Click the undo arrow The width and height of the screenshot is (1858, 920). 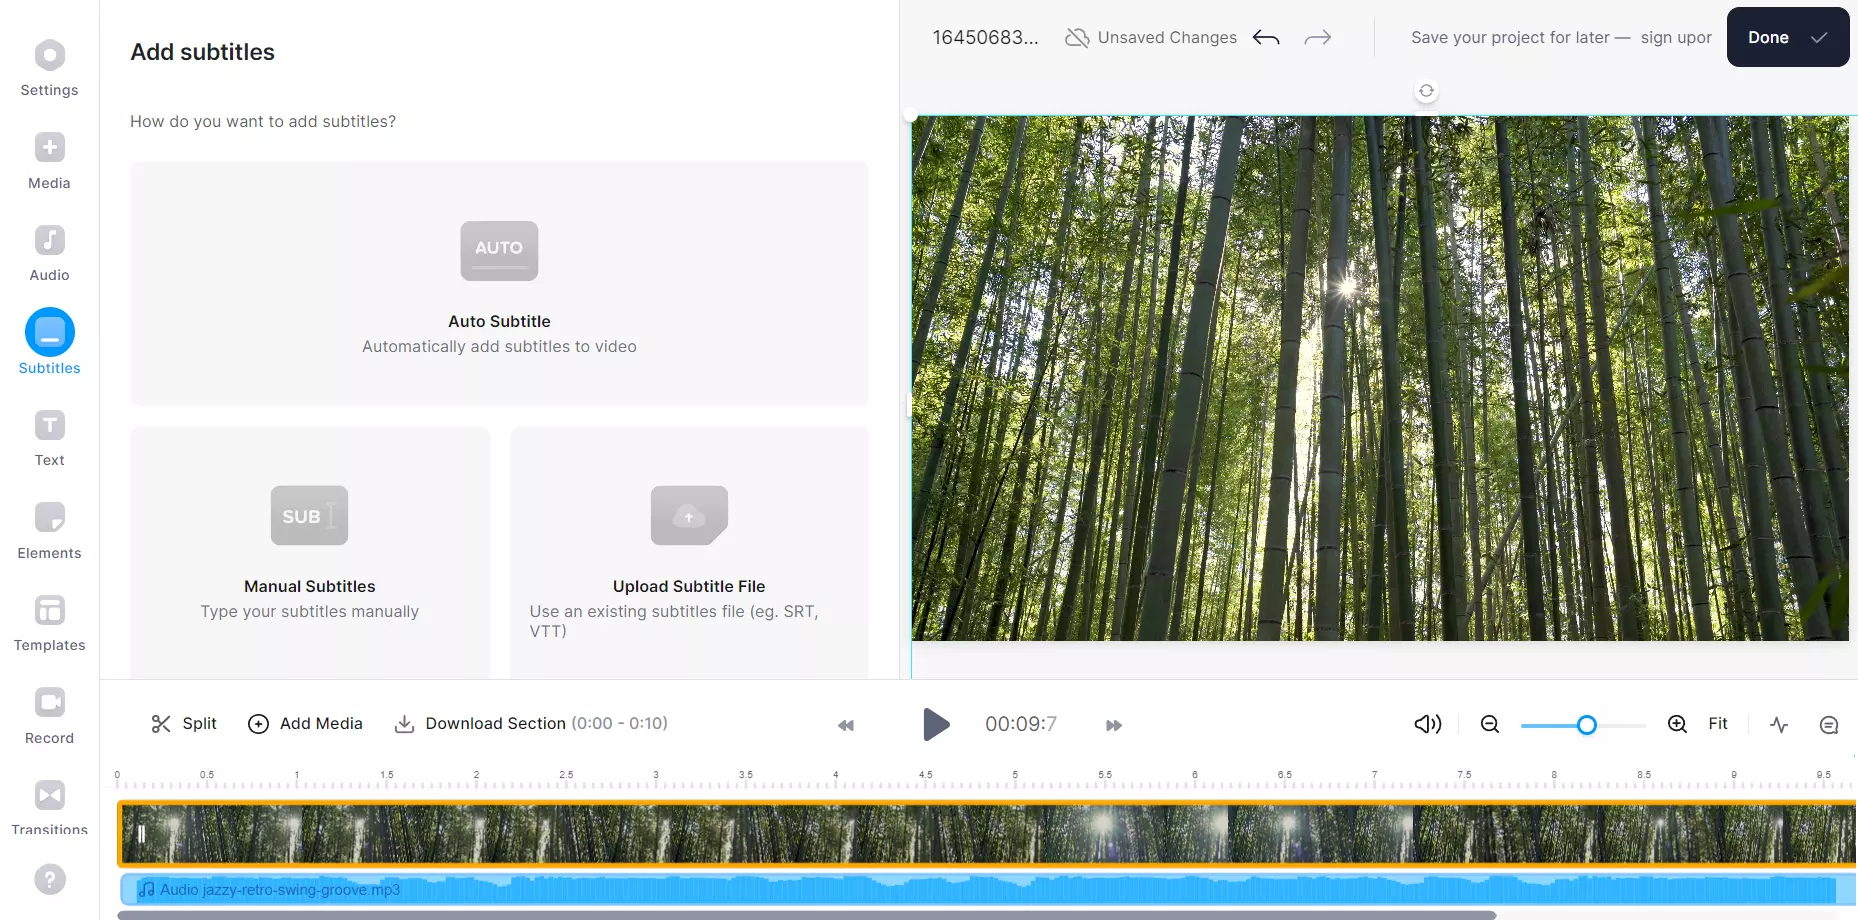[x=1266, y=38]
